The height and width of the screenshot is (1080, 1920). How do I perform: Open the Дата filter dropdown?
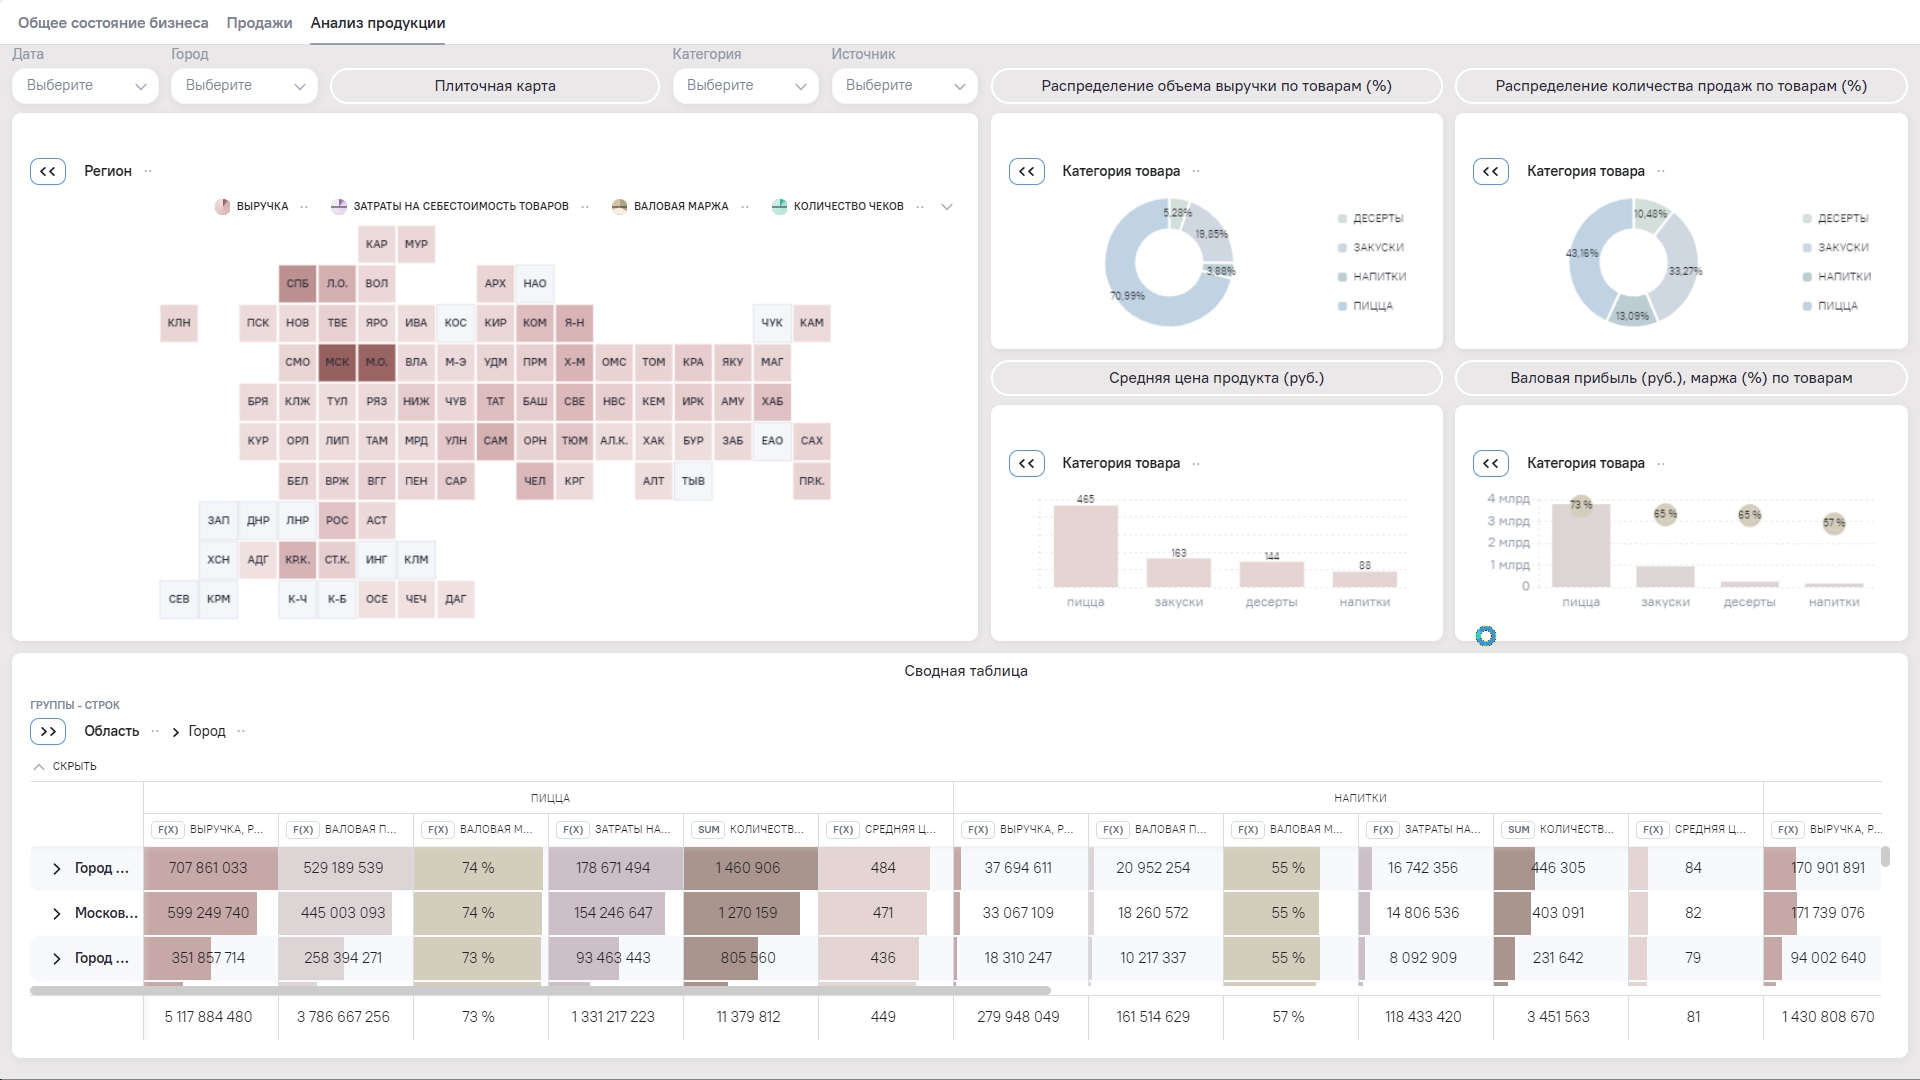click(x=85, y=86)
